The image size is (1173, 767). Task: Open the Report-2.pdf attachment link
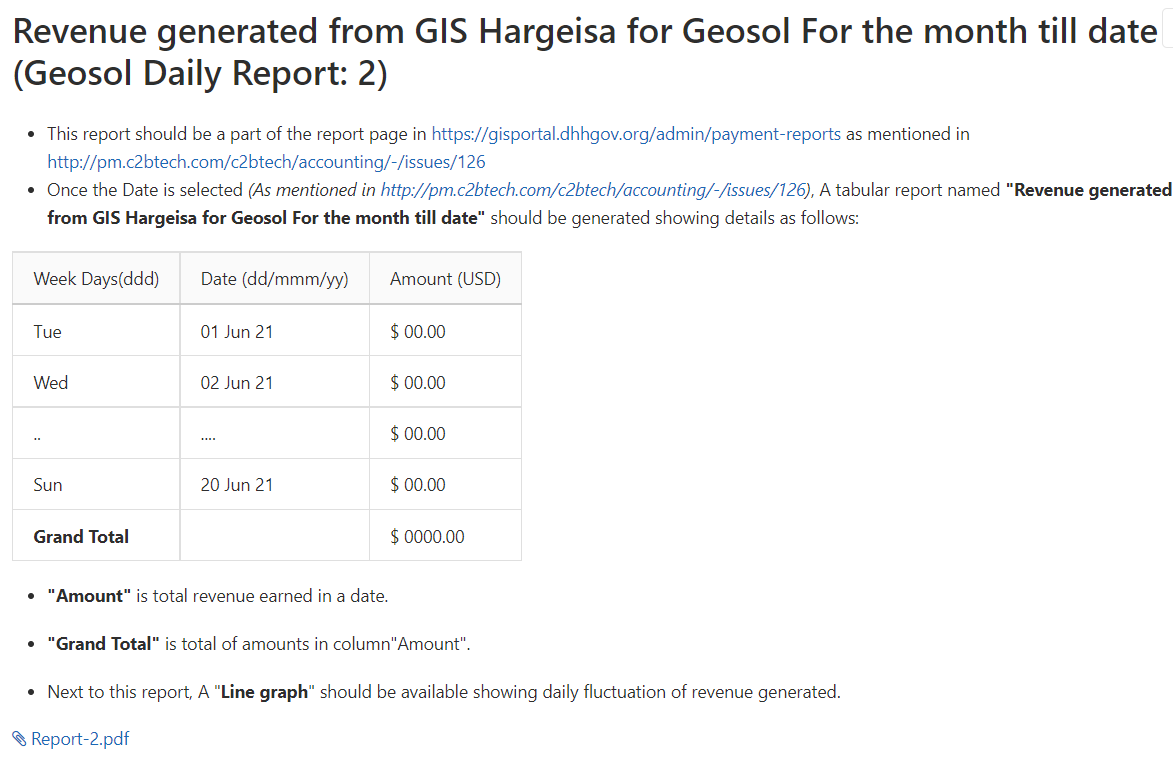pos(80,739)
